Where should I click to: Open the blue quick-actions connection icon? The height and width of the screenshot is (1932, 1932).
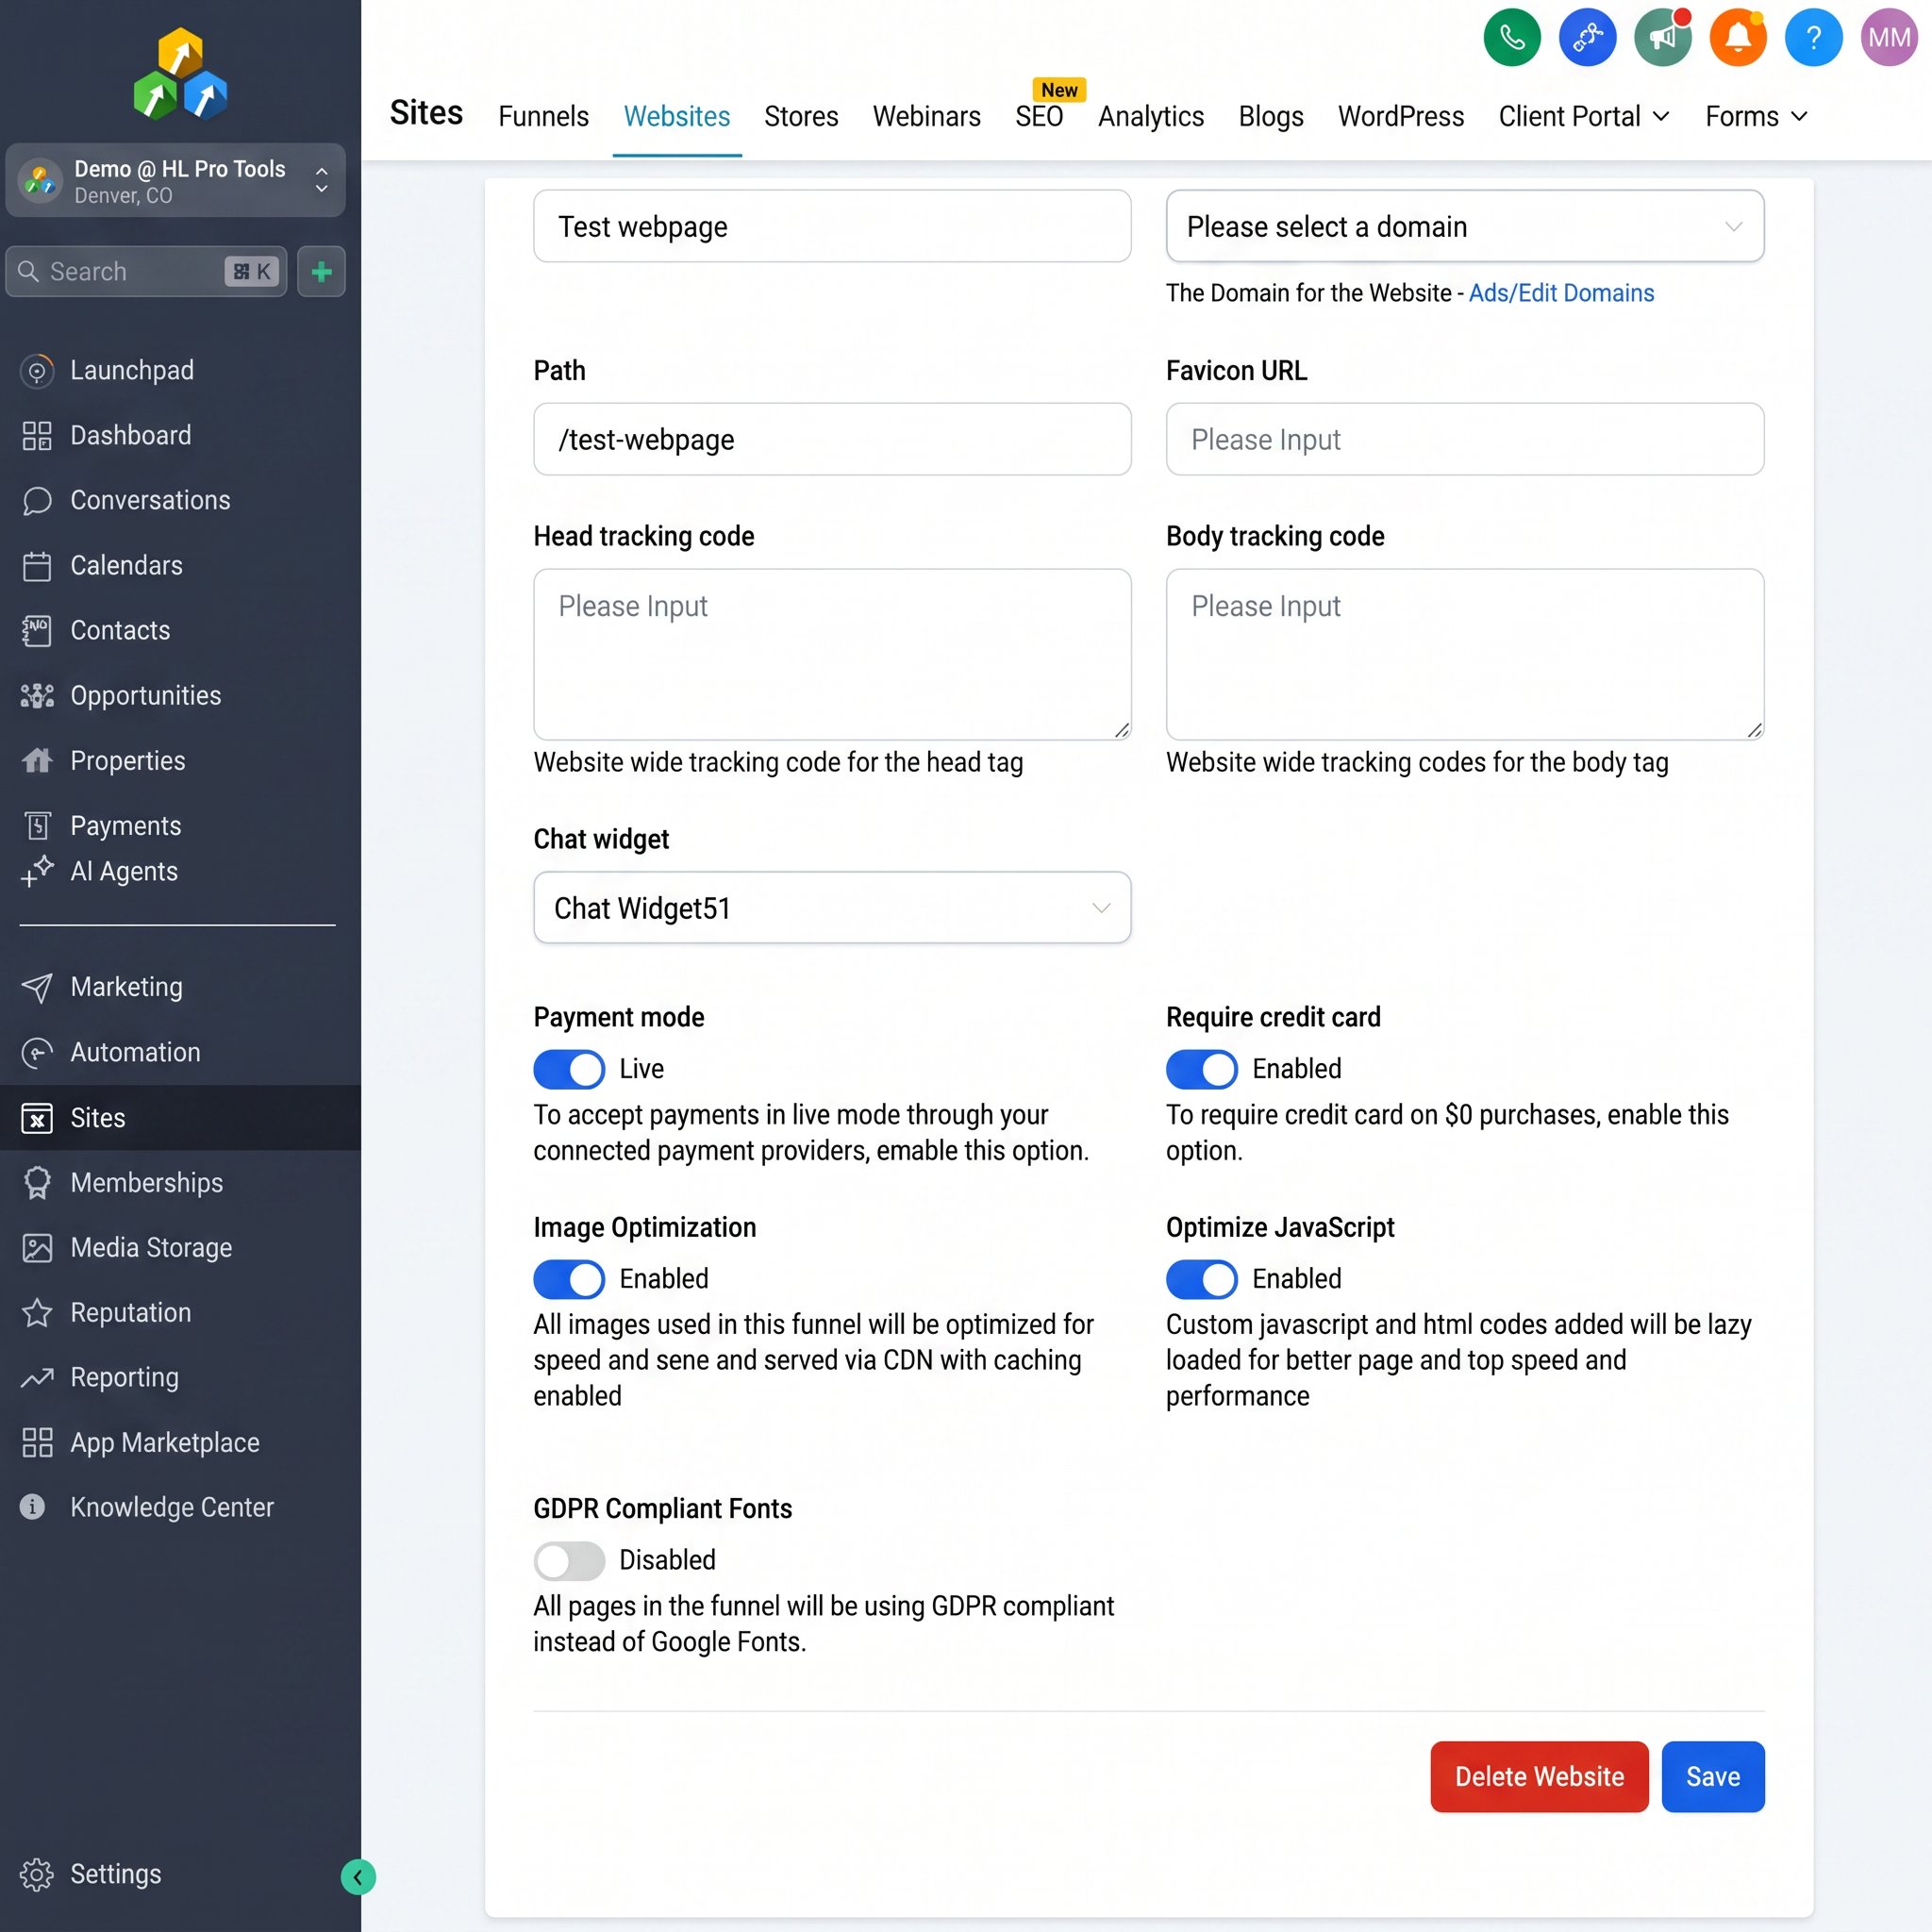click(1587, 38)
